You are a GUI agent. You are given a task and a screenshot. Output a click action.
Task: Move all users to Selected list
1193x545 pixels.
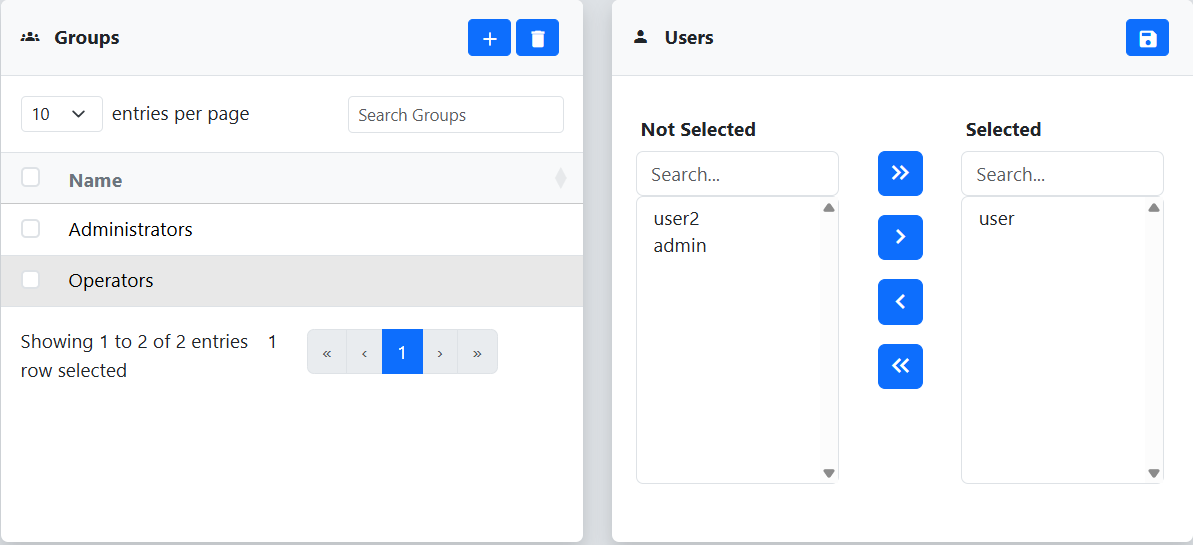[x=900, y=174]
